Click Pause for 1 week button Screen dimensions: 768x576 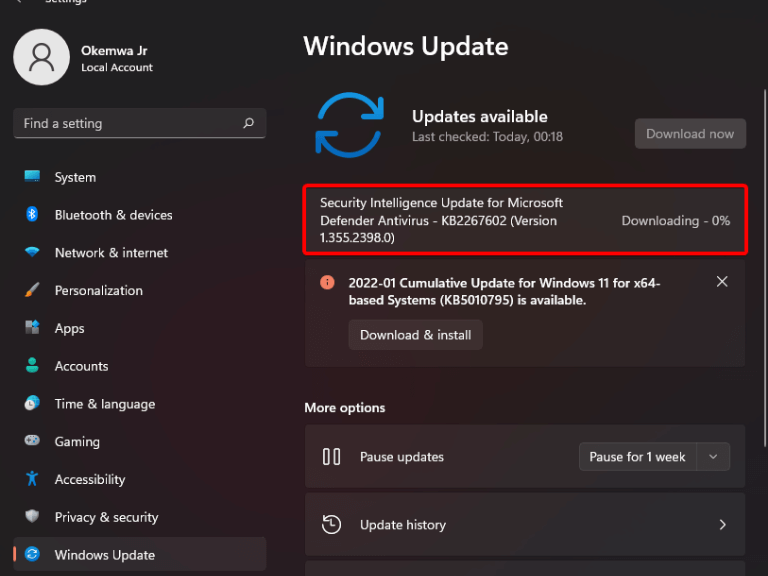point(637,456)
